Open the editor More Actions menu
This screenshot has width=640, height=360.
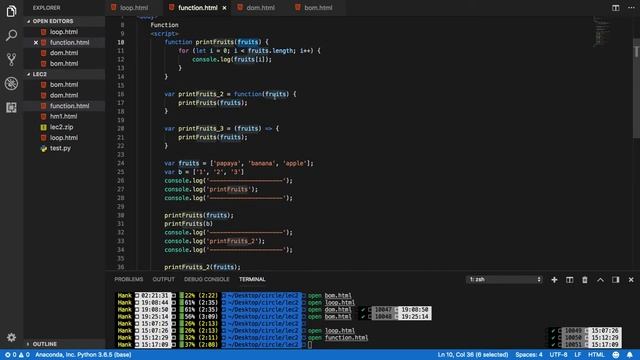[631, 8]
